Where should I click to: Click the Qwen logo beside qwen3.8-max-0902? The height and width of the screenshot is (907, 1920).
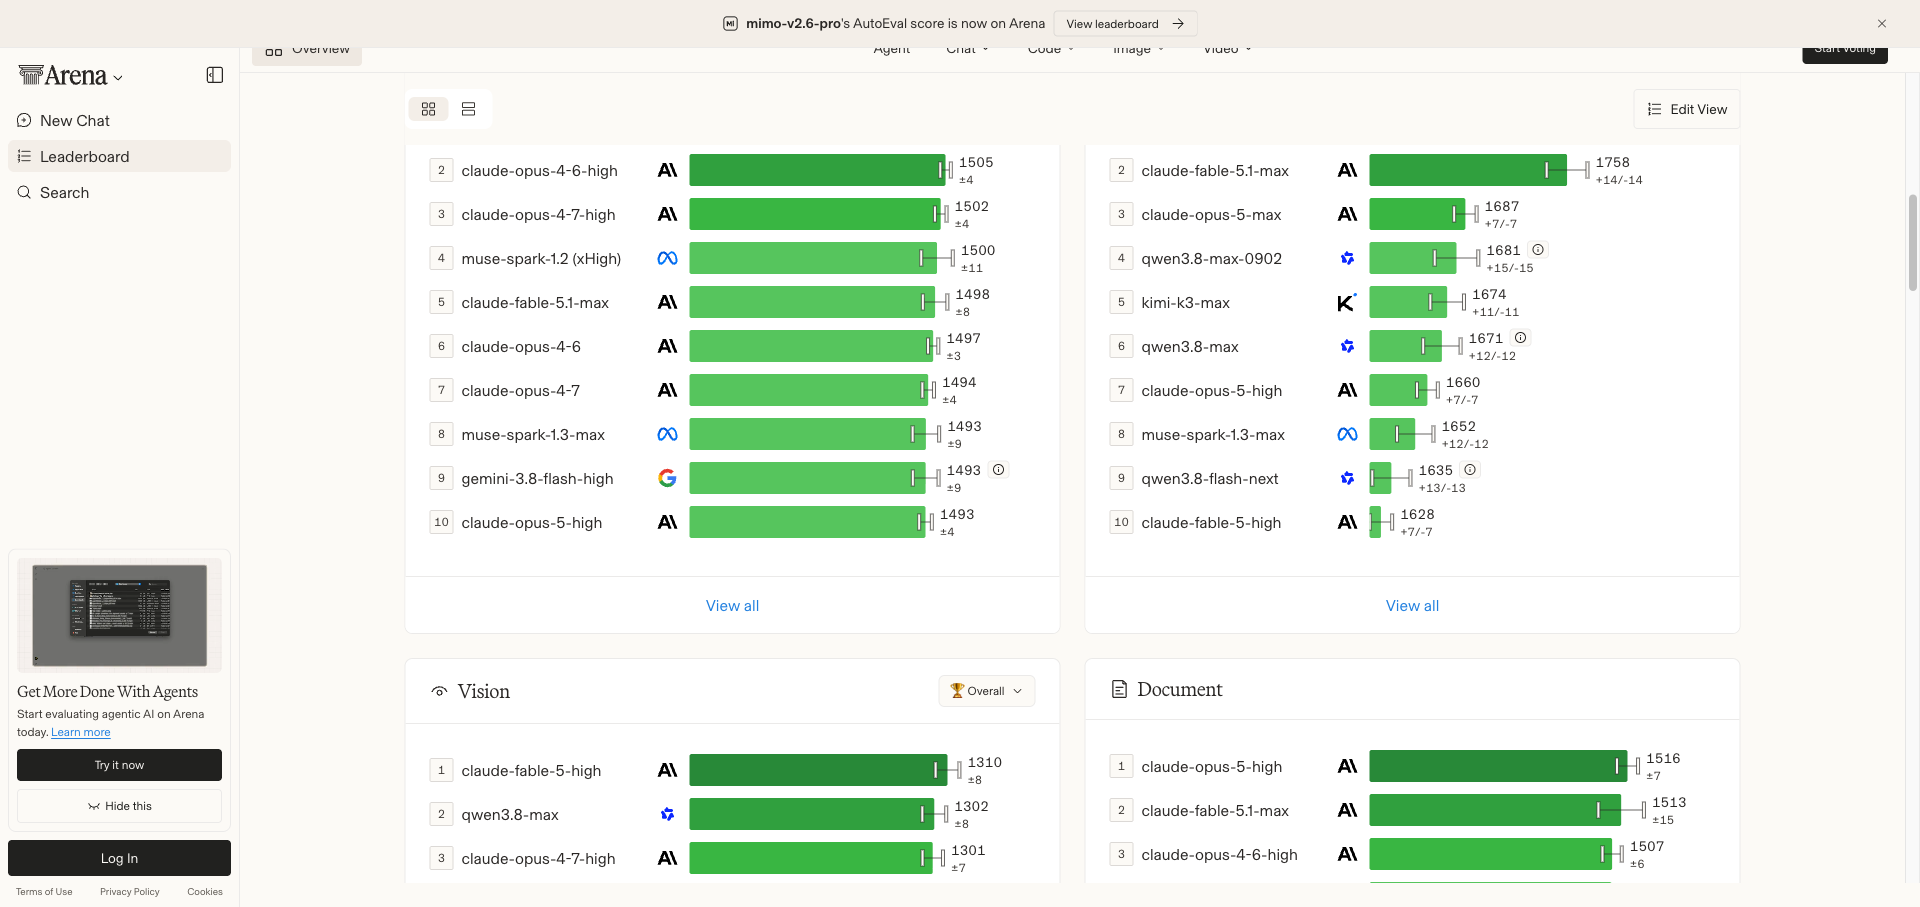click(1347, 259)
